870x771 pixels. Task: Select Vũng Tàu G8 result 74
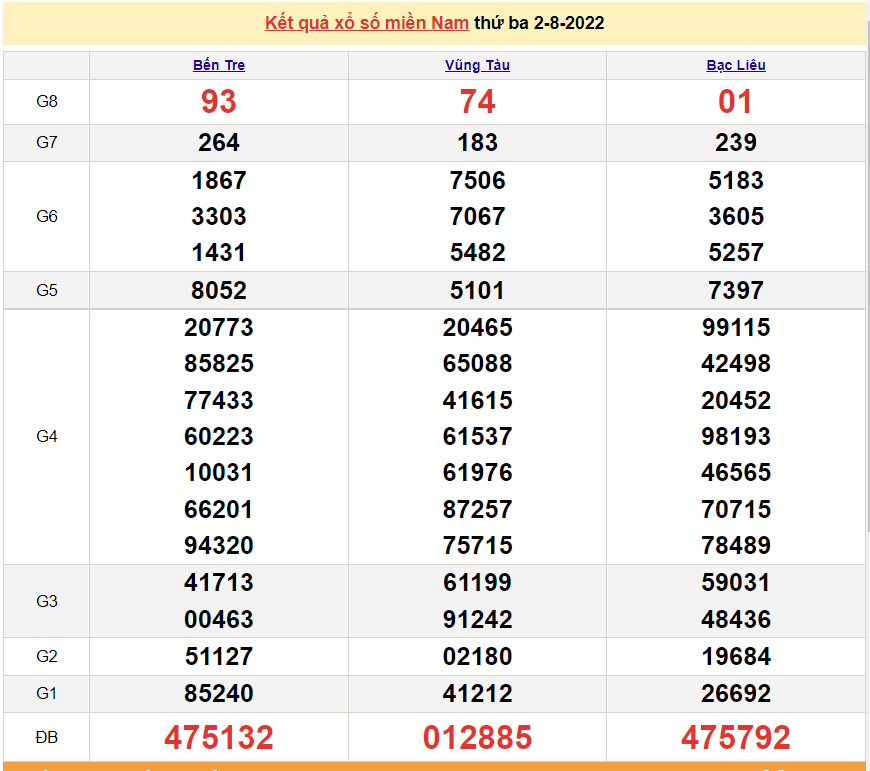(x=477, y=102)
